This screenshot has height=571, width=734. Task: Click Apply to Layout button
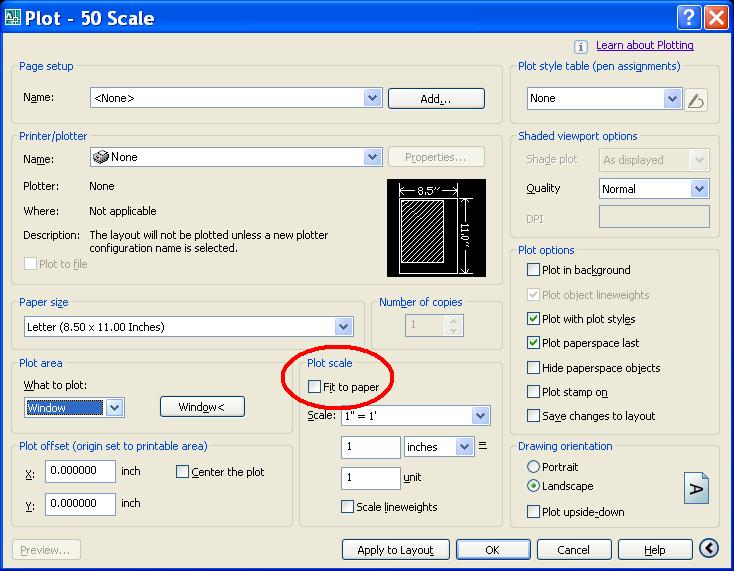[396, 549]
